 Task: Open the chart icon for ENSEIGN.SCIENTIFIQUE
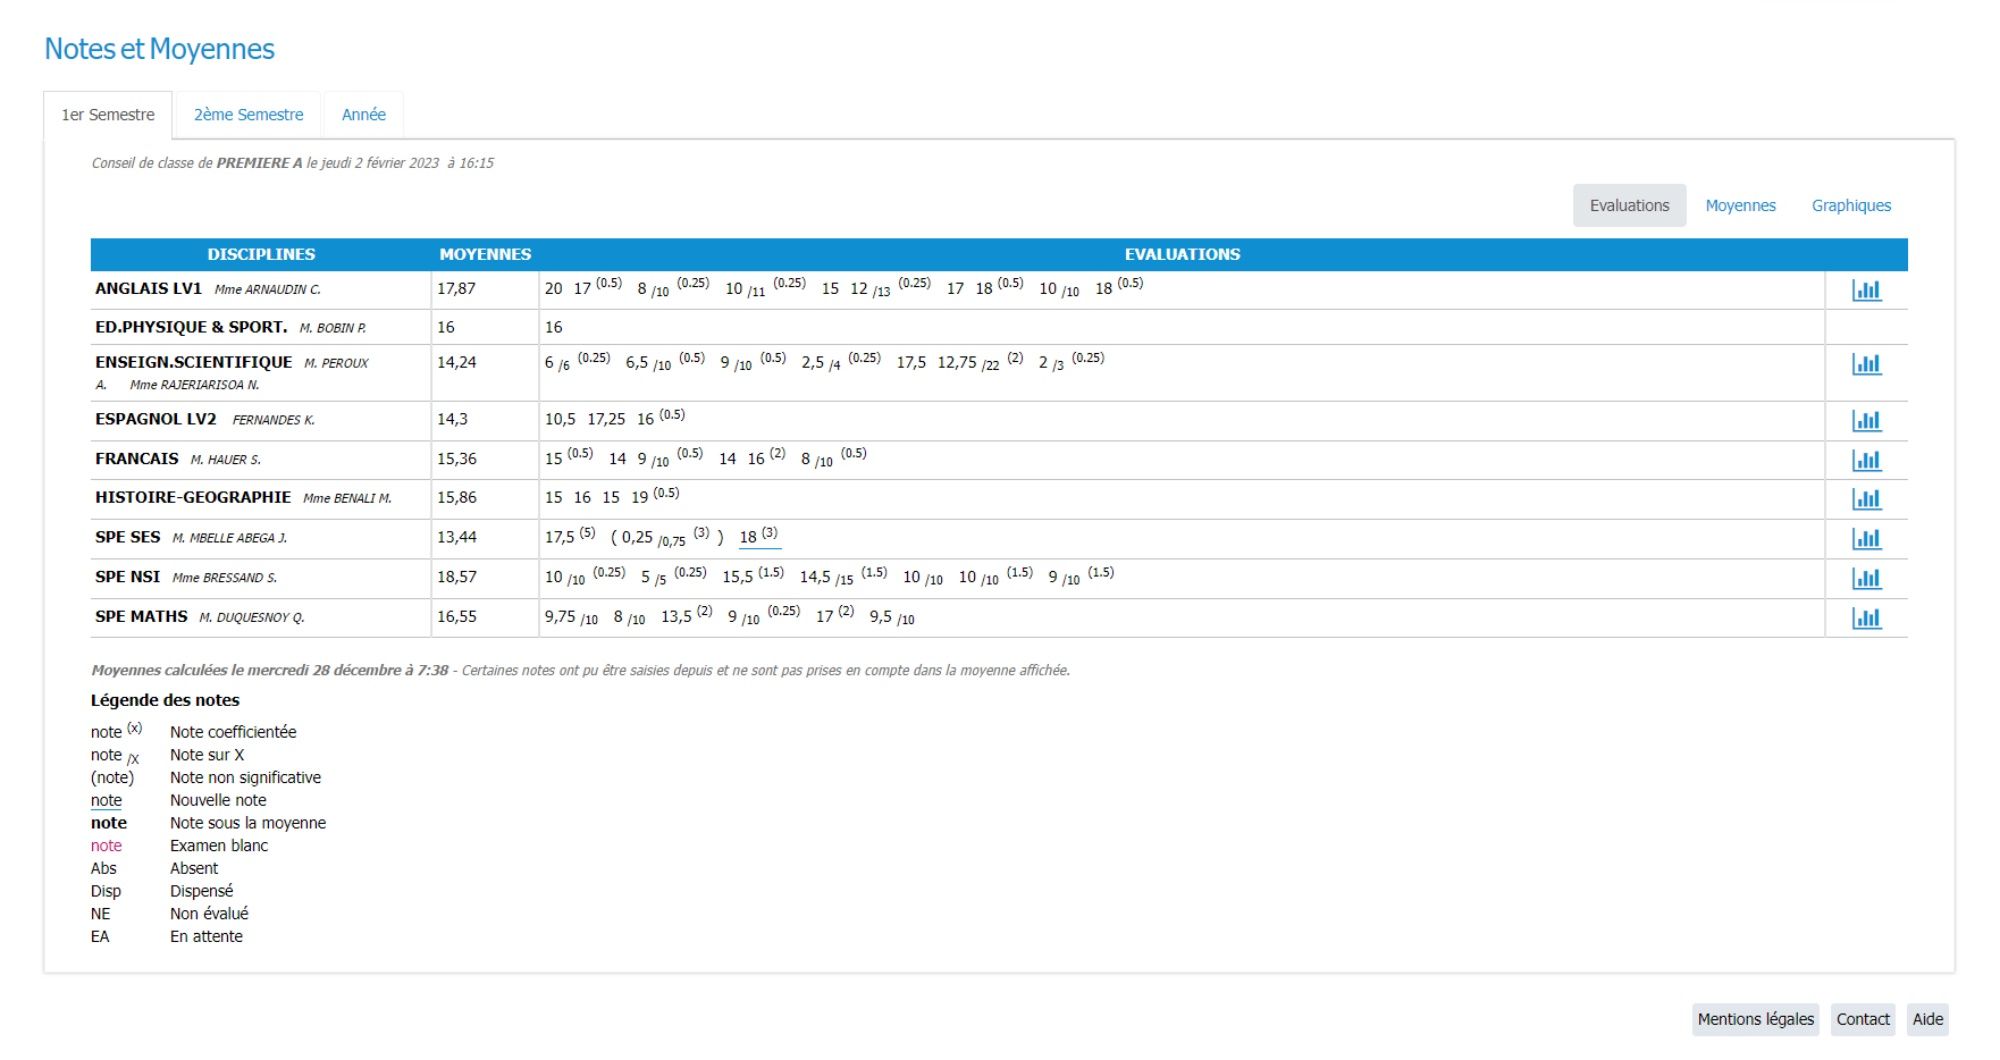(1866, 364)
